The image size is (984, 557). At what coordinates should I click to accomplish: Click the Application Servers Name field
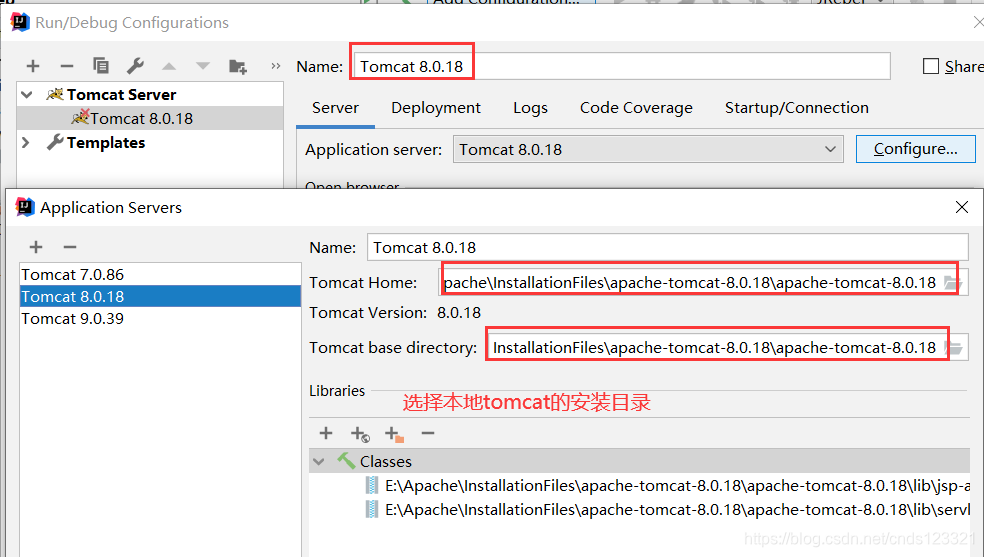click(x=668, y=247)
